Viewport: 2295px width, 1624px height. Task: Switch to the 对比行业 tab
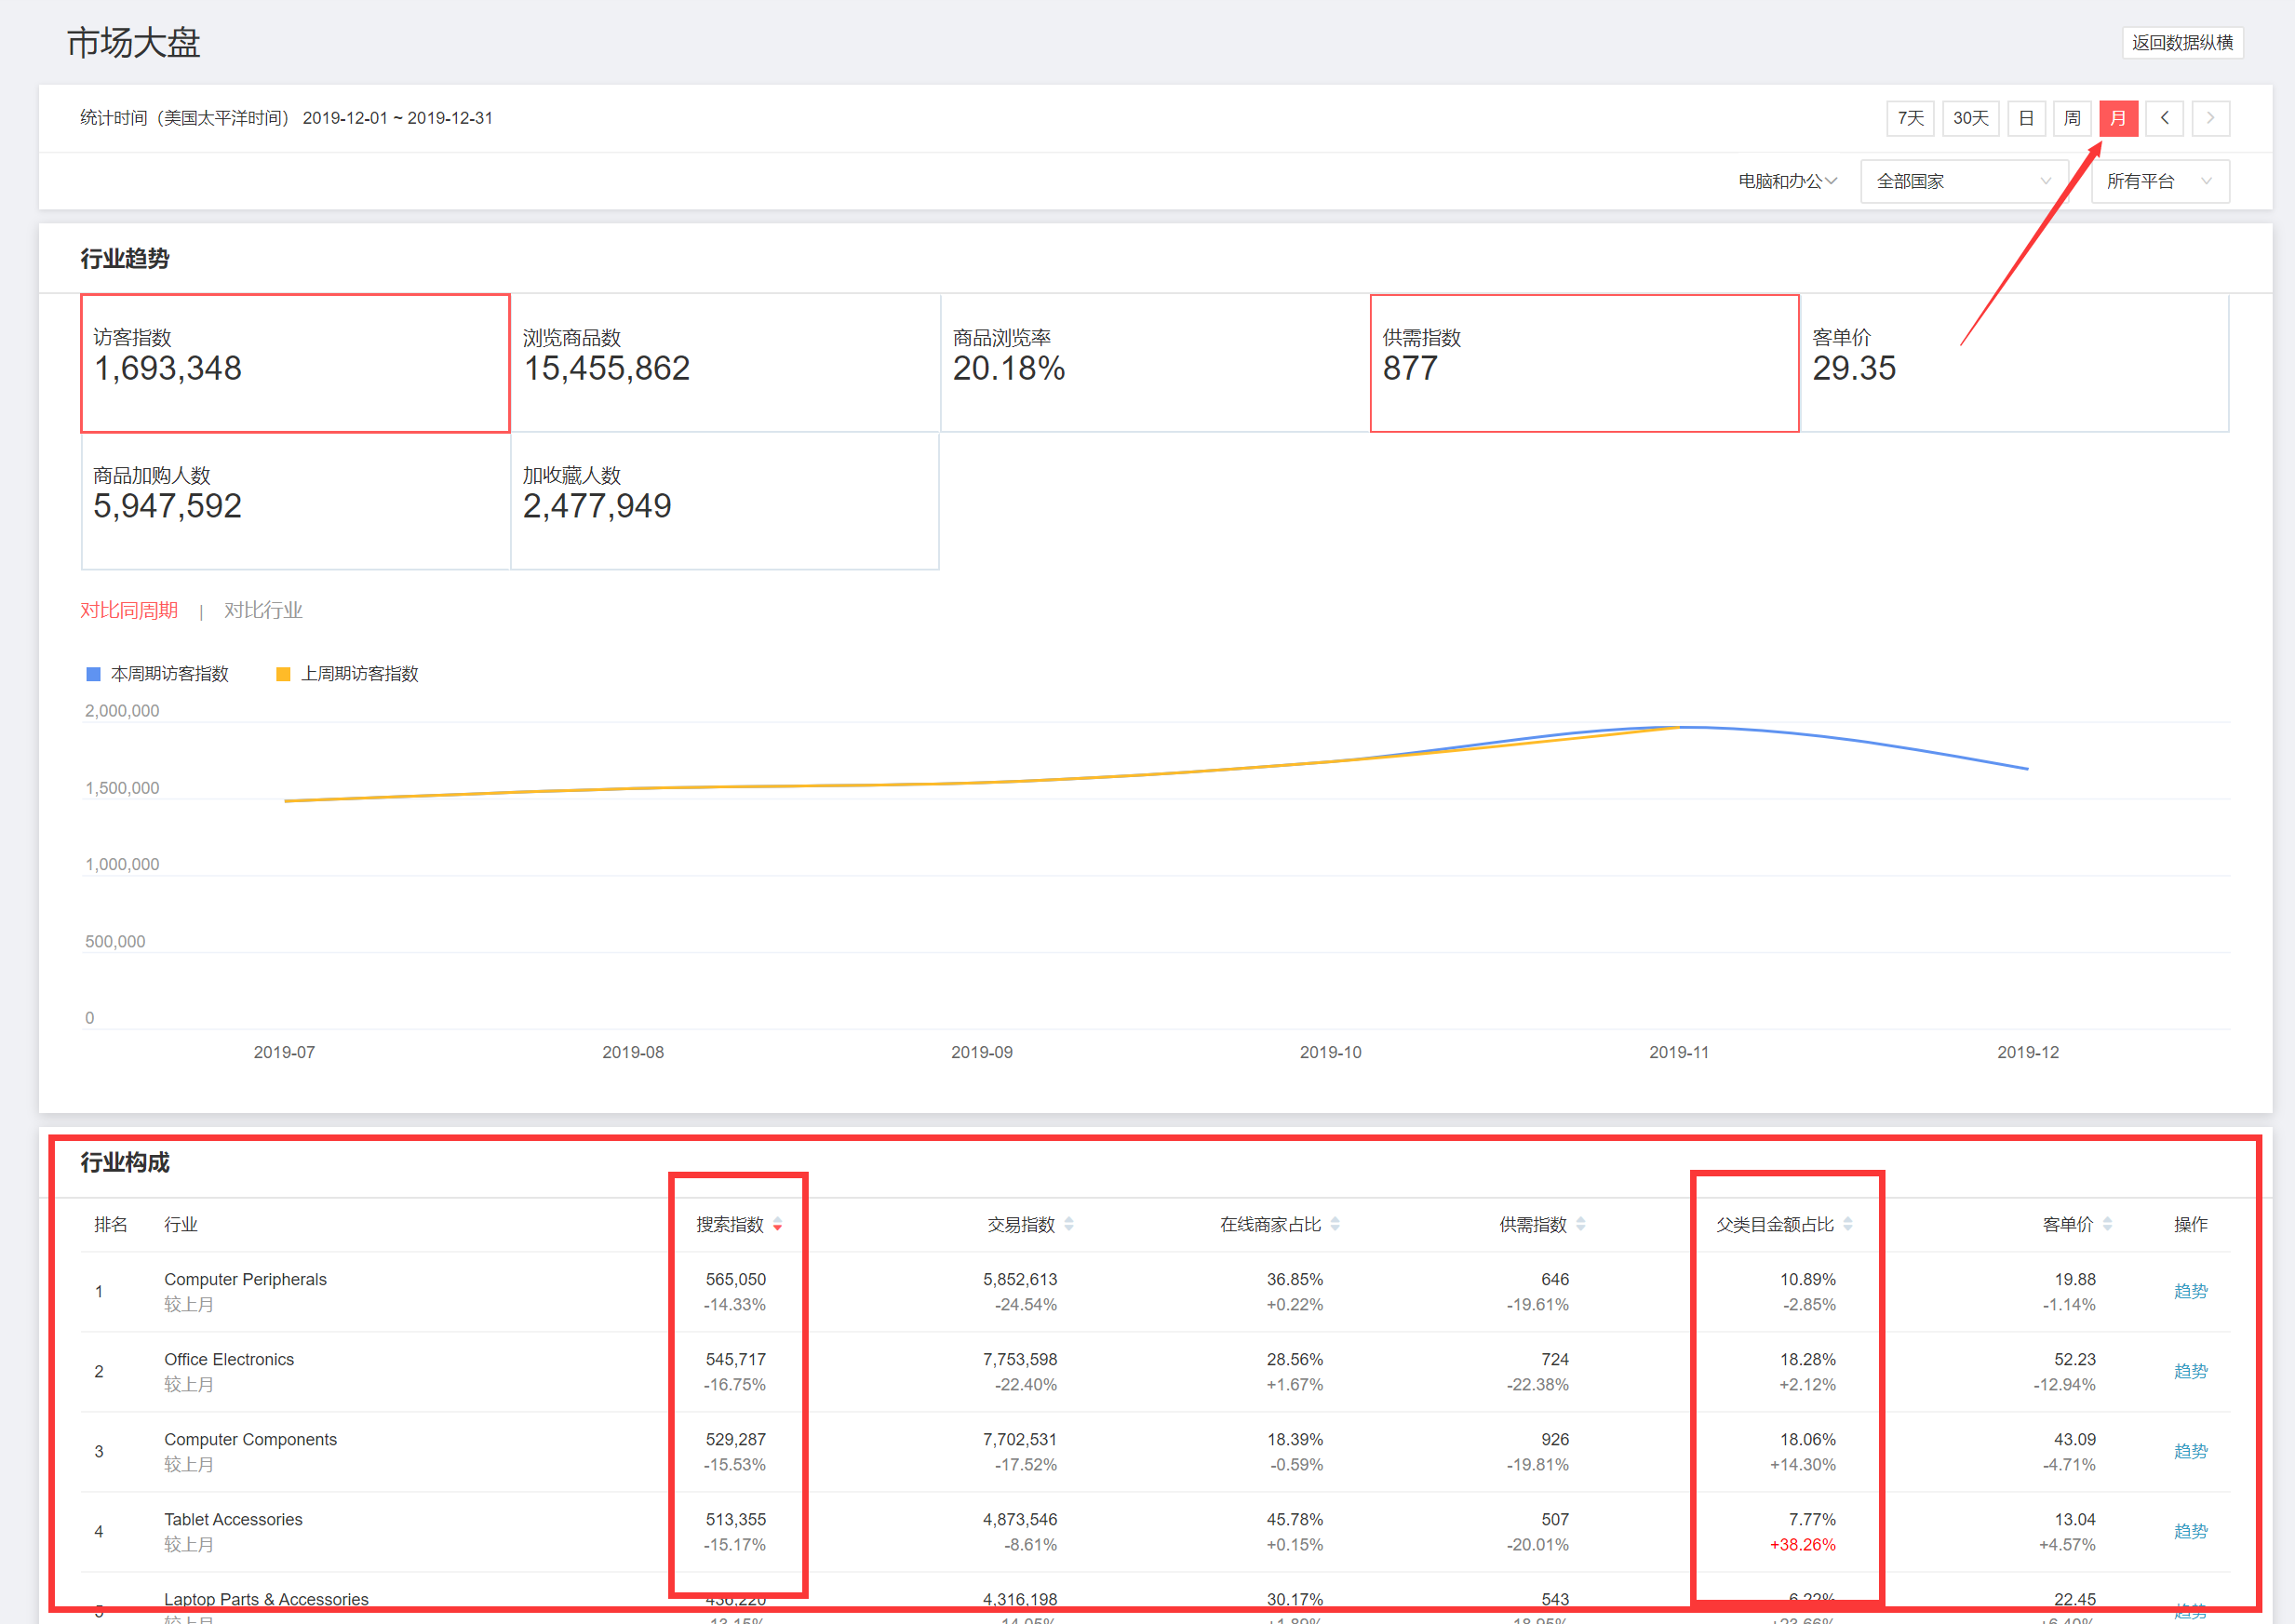point(262,610)
